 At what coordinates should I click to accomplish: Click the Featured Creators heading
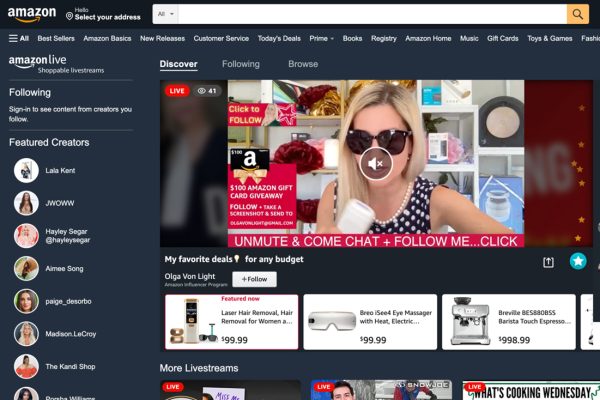pyautogui.click(x=49, y=142)
